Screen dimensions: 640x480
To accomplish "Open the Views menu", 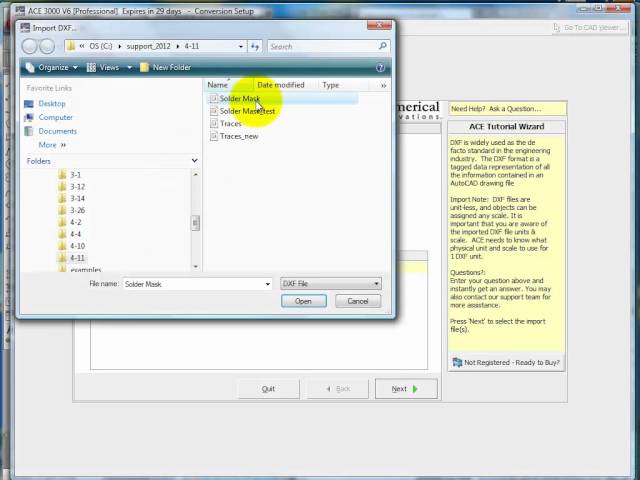I will (x=104, y=68).
